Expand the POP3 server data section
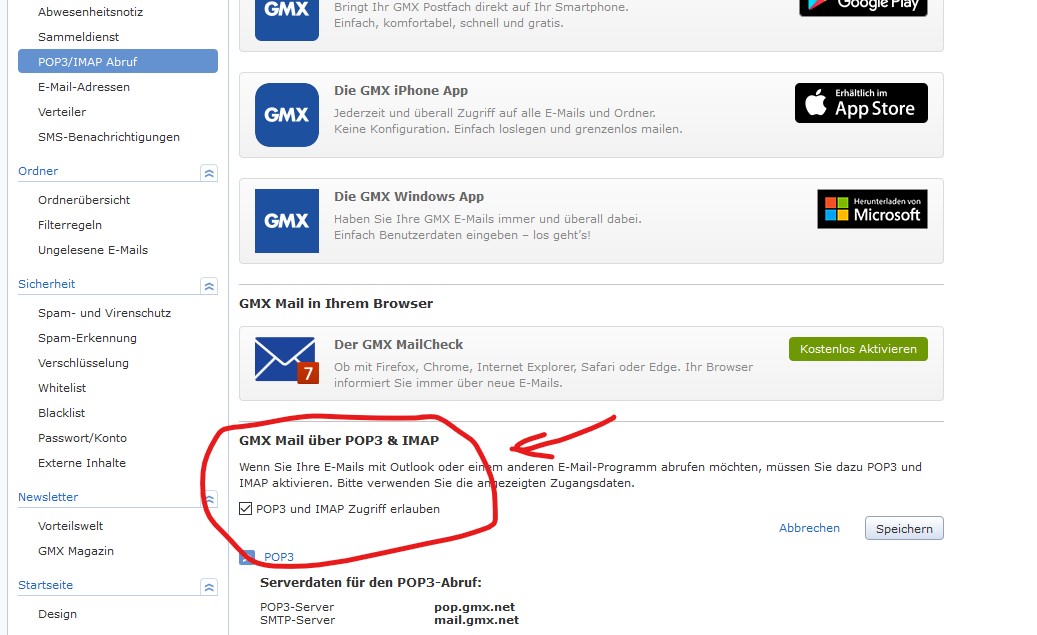This screenshot has width=1037, height=635. [247, 557]
